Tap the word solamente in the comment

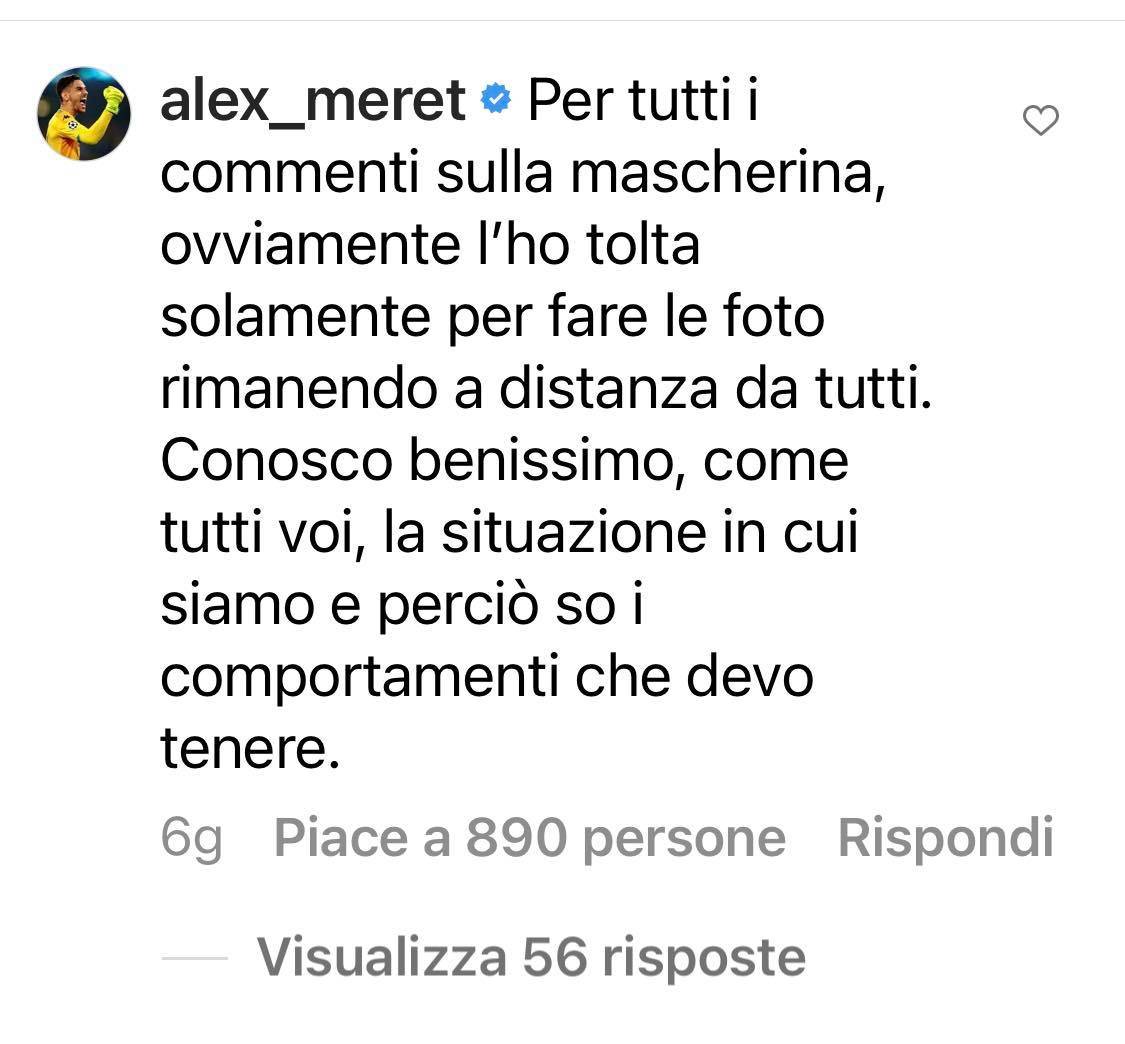point(296,316)
